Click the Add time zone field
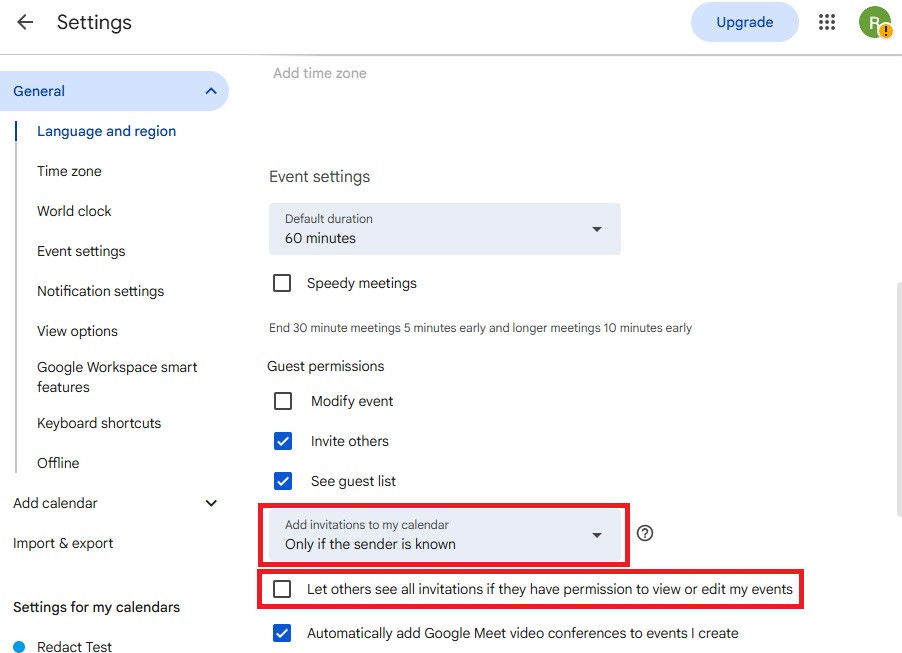Image resolution: width=902 pixels, height=653 pixels. tap(319, 73)
